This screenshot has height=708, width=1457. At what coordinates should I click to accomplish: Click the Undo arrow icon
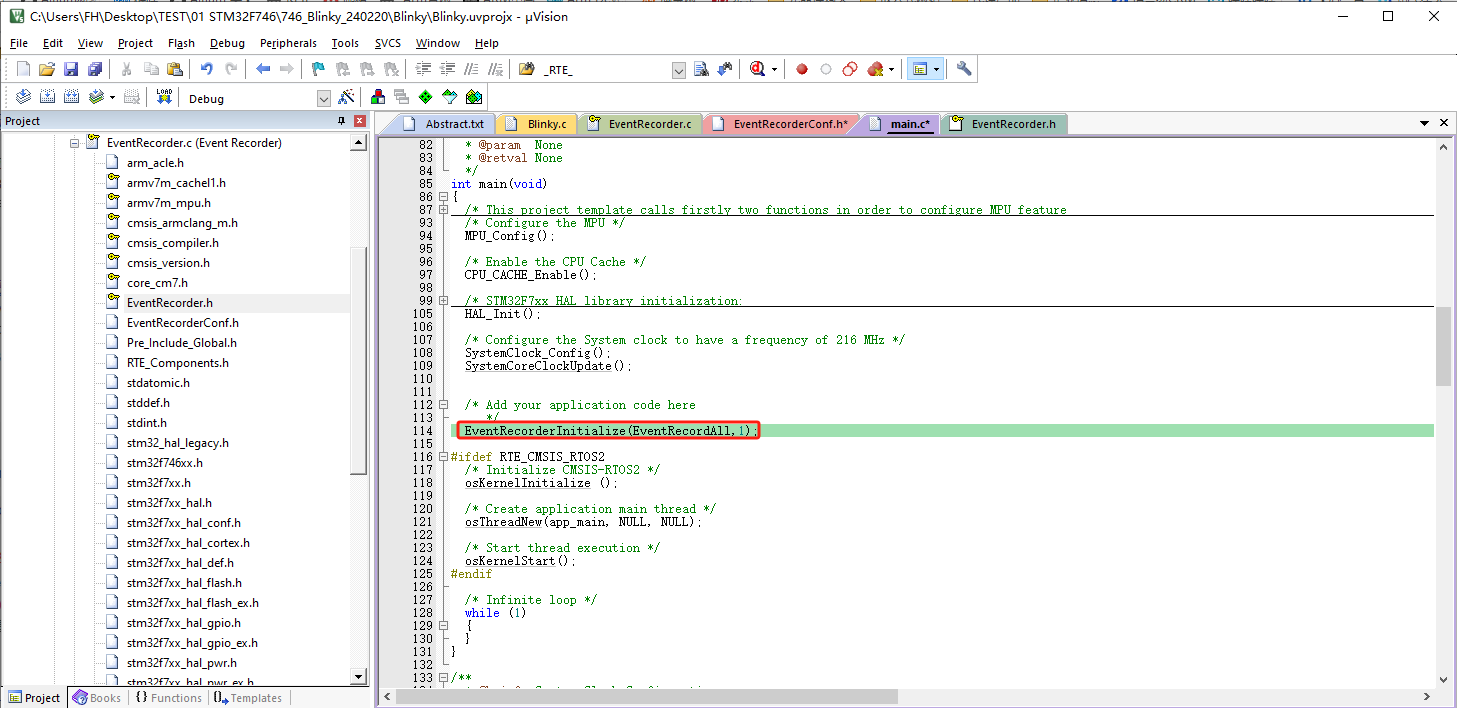[206, 69]
